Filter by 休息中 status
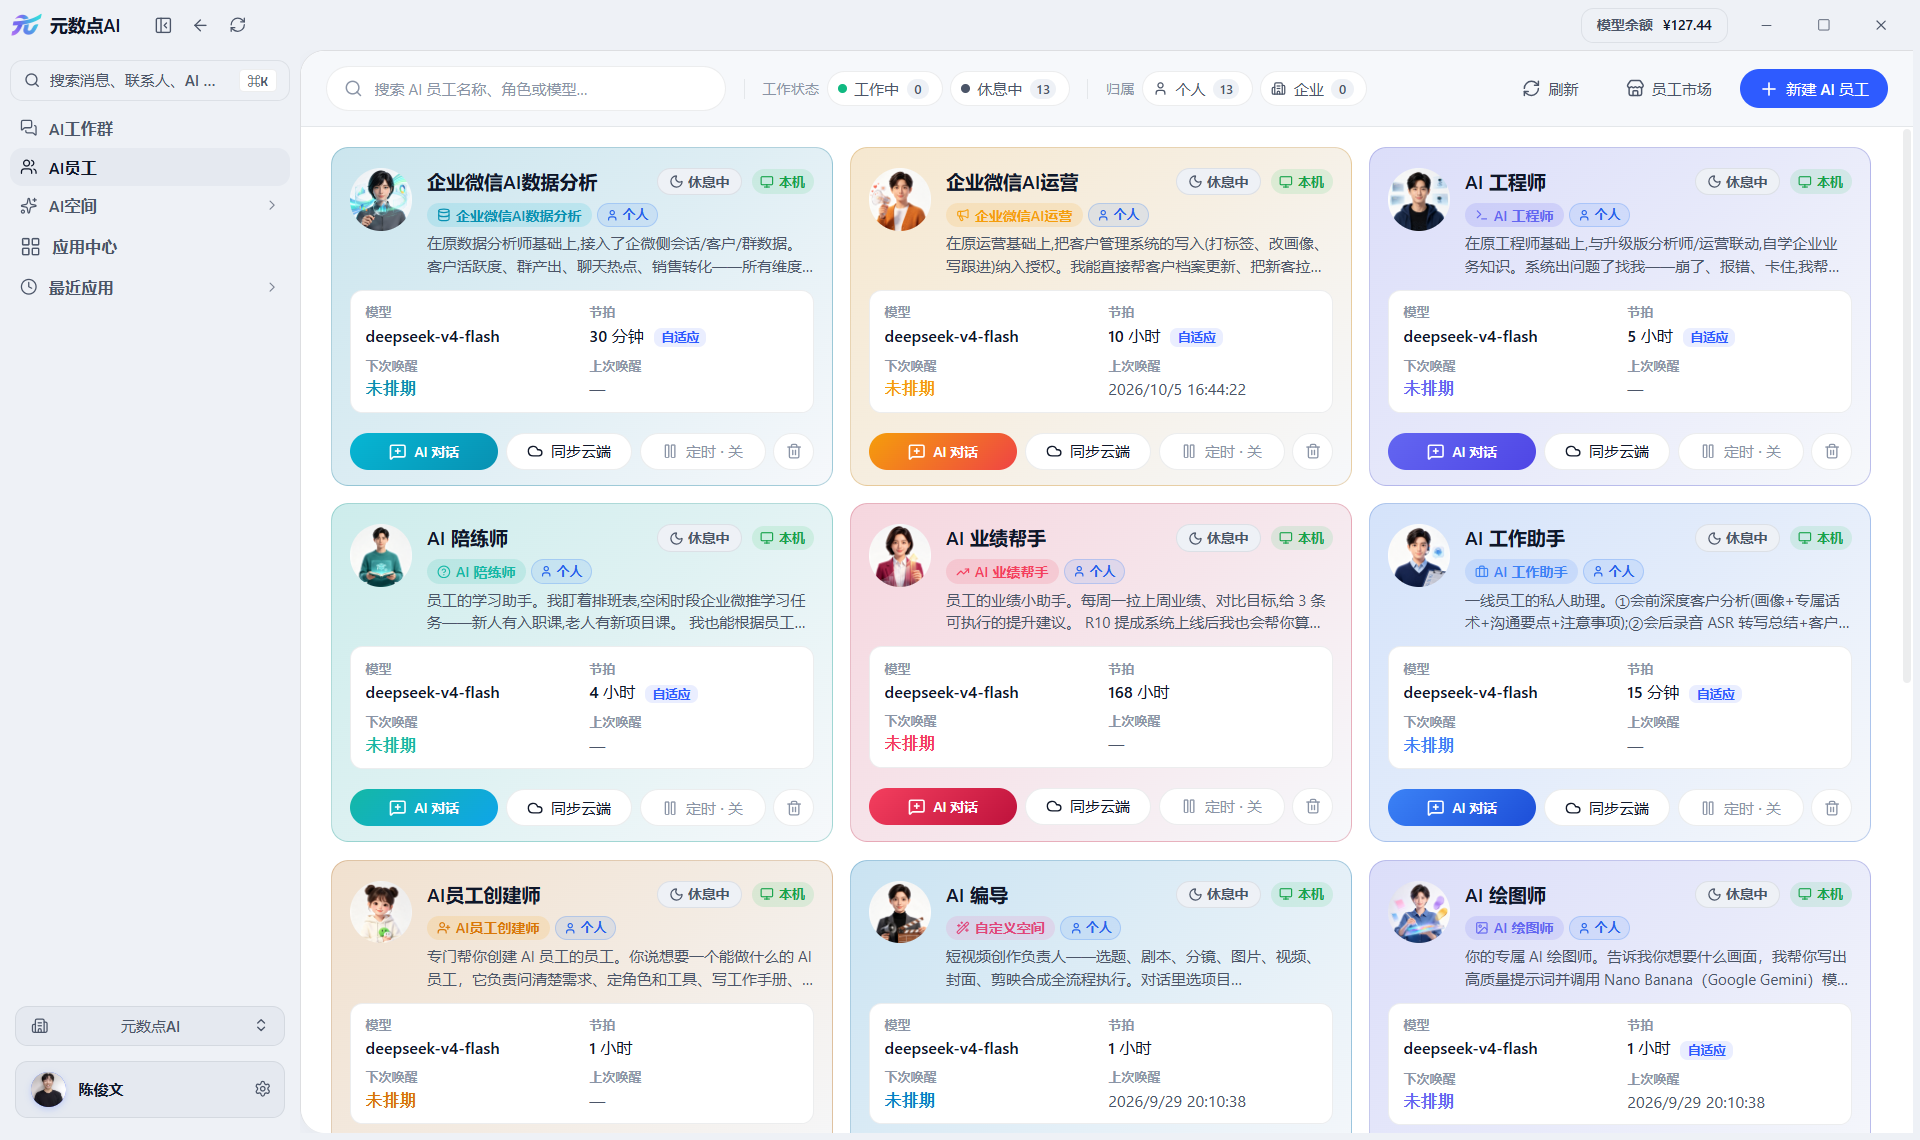This screenshot has height=1140, width=1920. pos(1009,89)
